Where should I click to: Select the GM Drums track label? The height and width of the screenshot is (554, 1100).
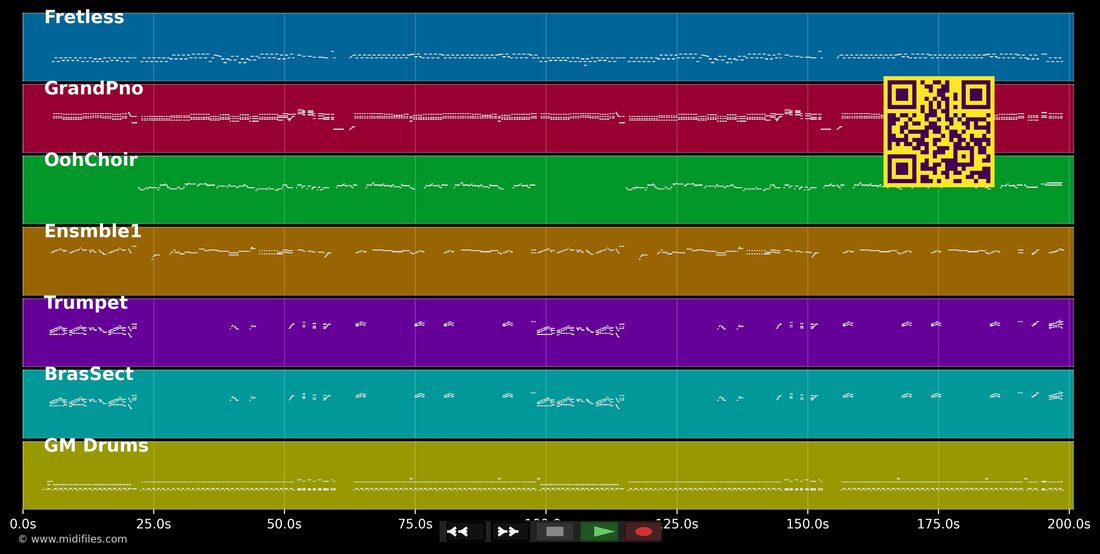pos(96,446)
